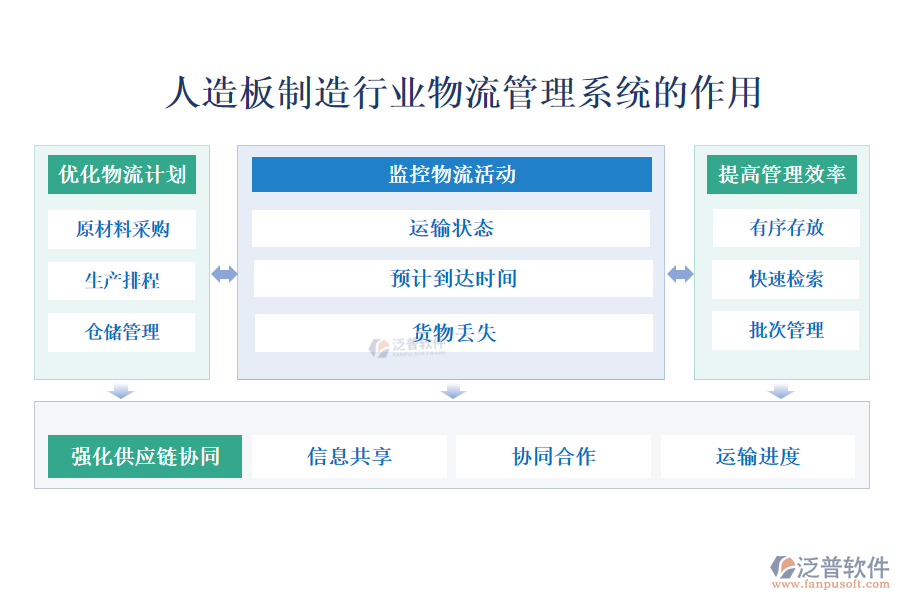Click the right double-headed arrow icon
This screenshot has height=600, width=900.
click(x=680, y=274)
